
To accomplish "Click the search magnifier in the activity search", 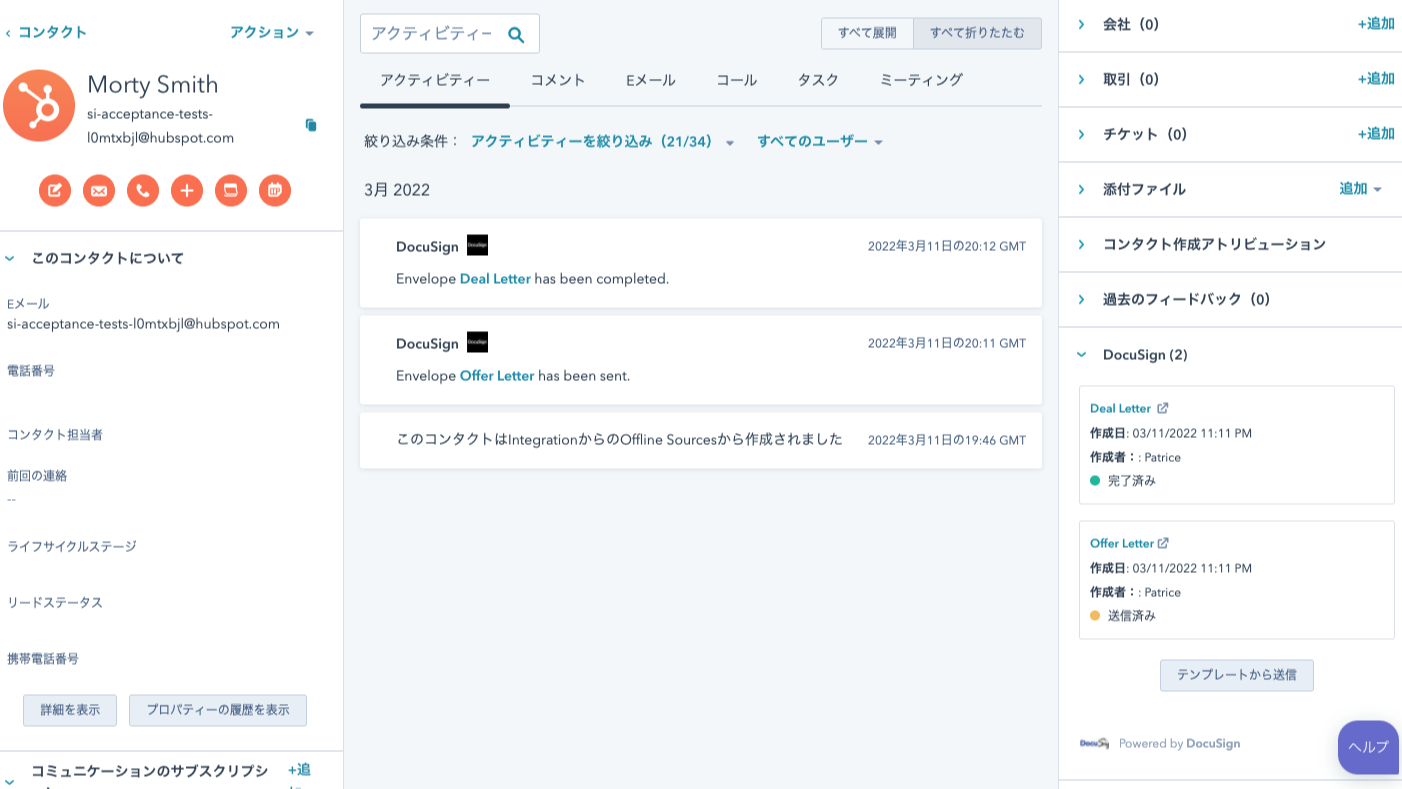I will pos(516,33).
